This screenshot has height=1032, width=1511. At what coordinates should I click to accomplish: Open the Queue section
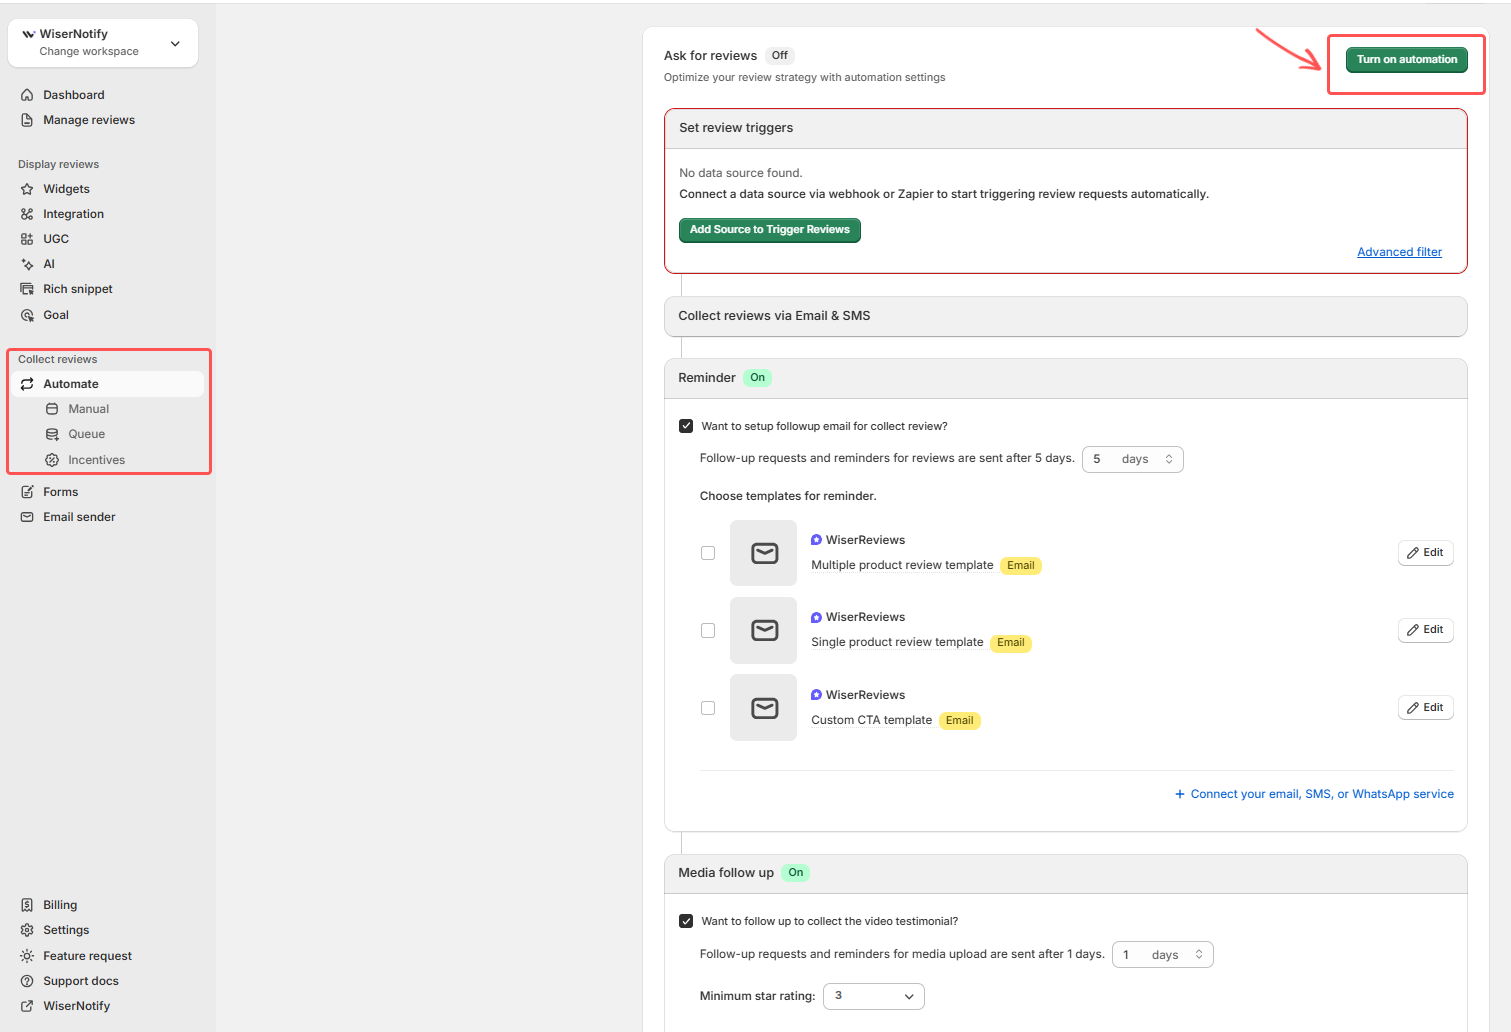(87, 433)
